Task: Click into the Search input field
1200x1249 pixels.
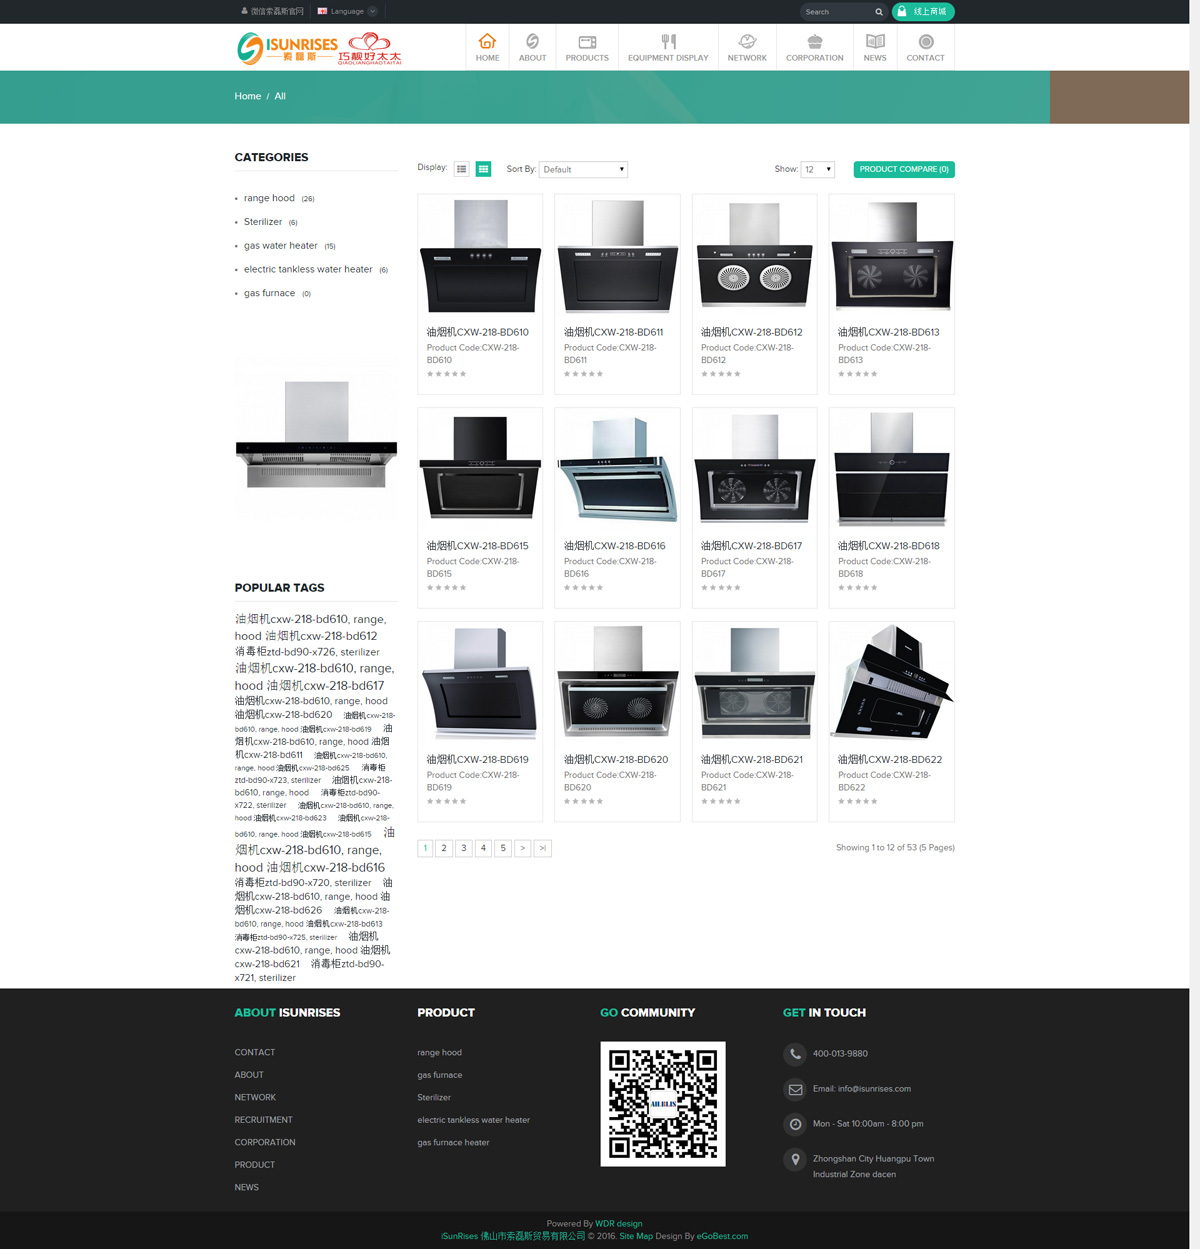Action: [836, 12]
